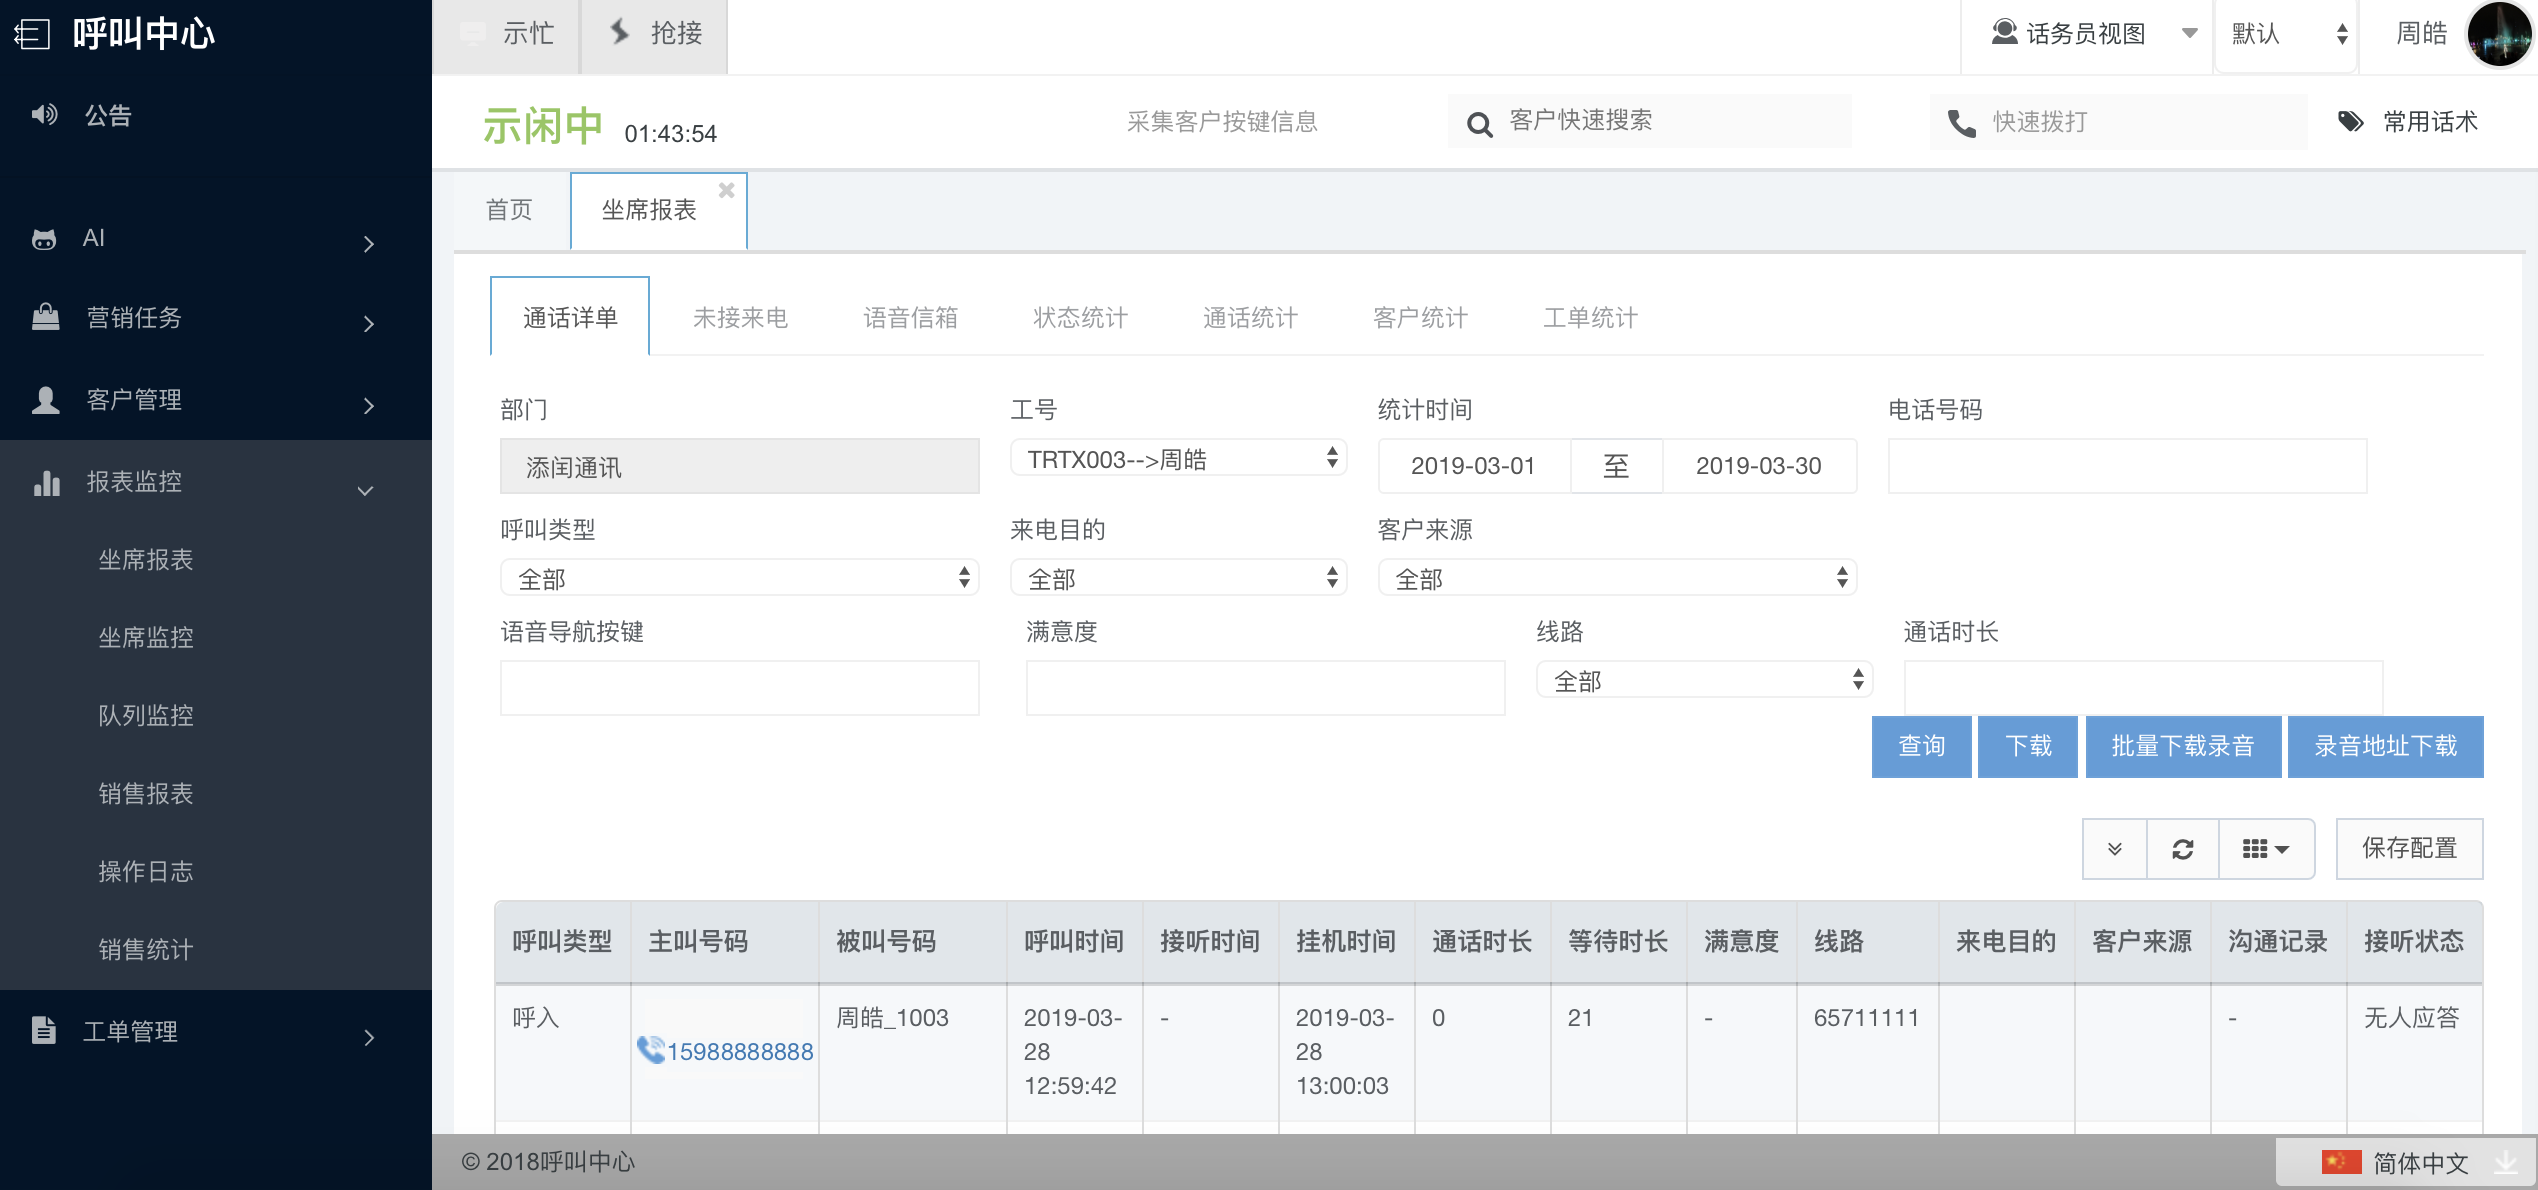Click the 抢接 call pickup button
2538x1190 pixels.
tap(656, 34)
